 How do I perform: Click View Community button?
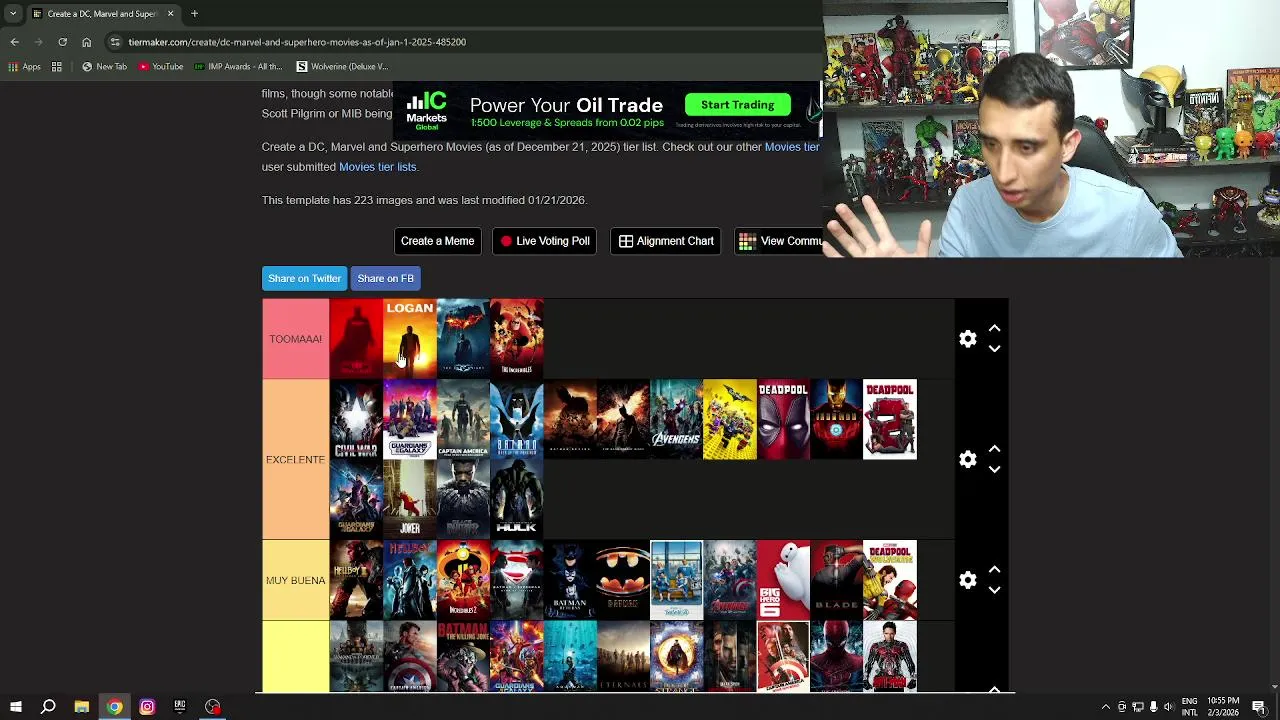[x=780, y=241]
